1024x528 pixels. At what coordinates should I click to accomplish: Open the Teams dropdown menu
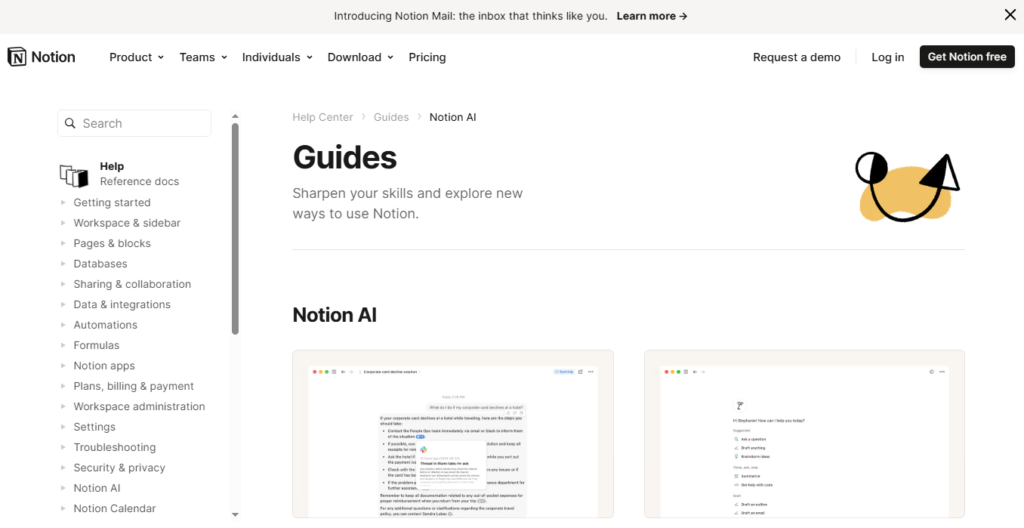point(203,57)
